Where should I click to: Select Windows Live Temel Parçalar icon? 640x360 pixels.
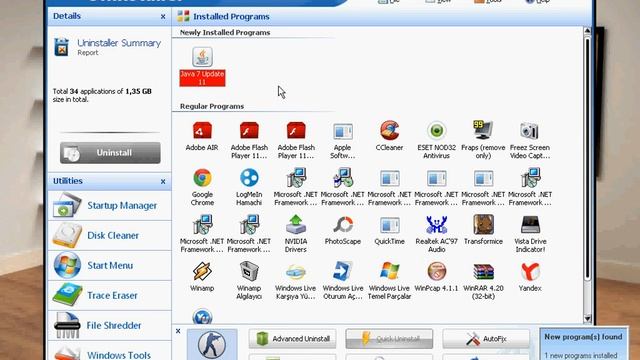point(389,281)
